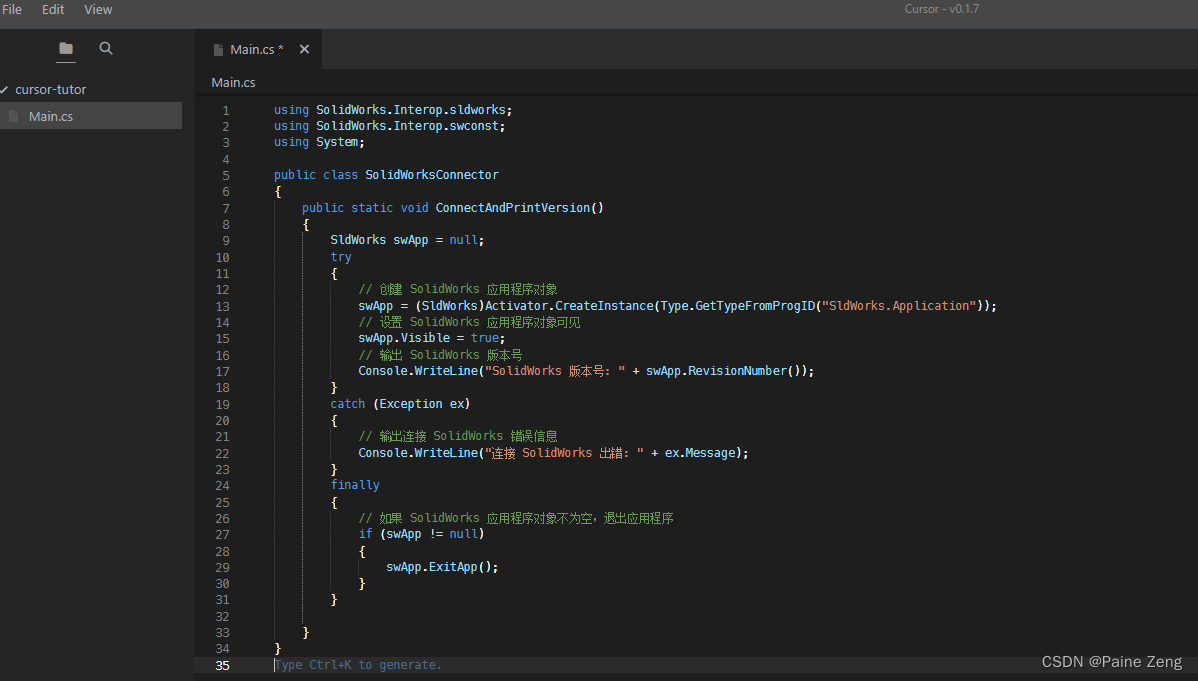Click the 'try' keyword on line 10
Image resolution: width=1198 pixels, height=681 pixels.
pos(341,257)
